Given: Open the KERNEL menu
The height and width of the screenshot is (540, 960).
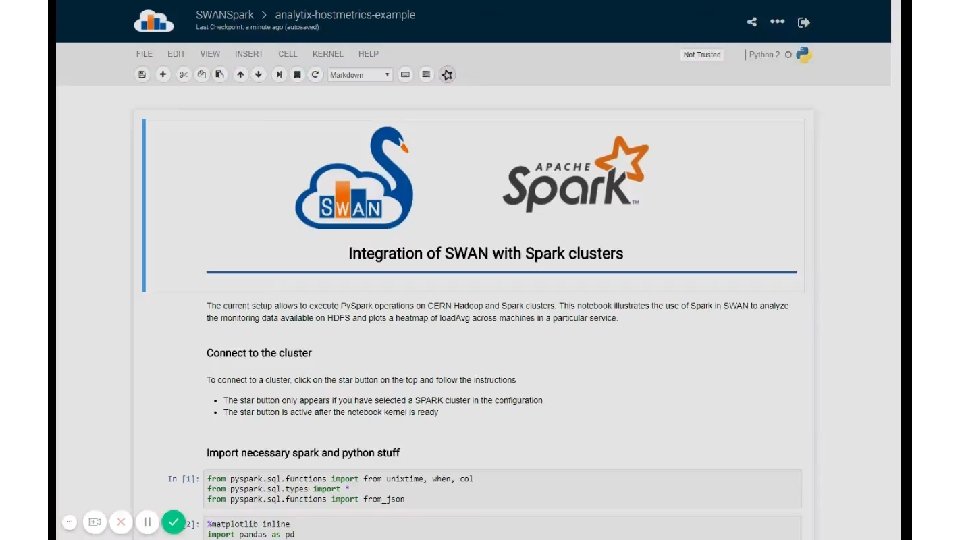Looking at the screenshot, I should tap(328, 54).
